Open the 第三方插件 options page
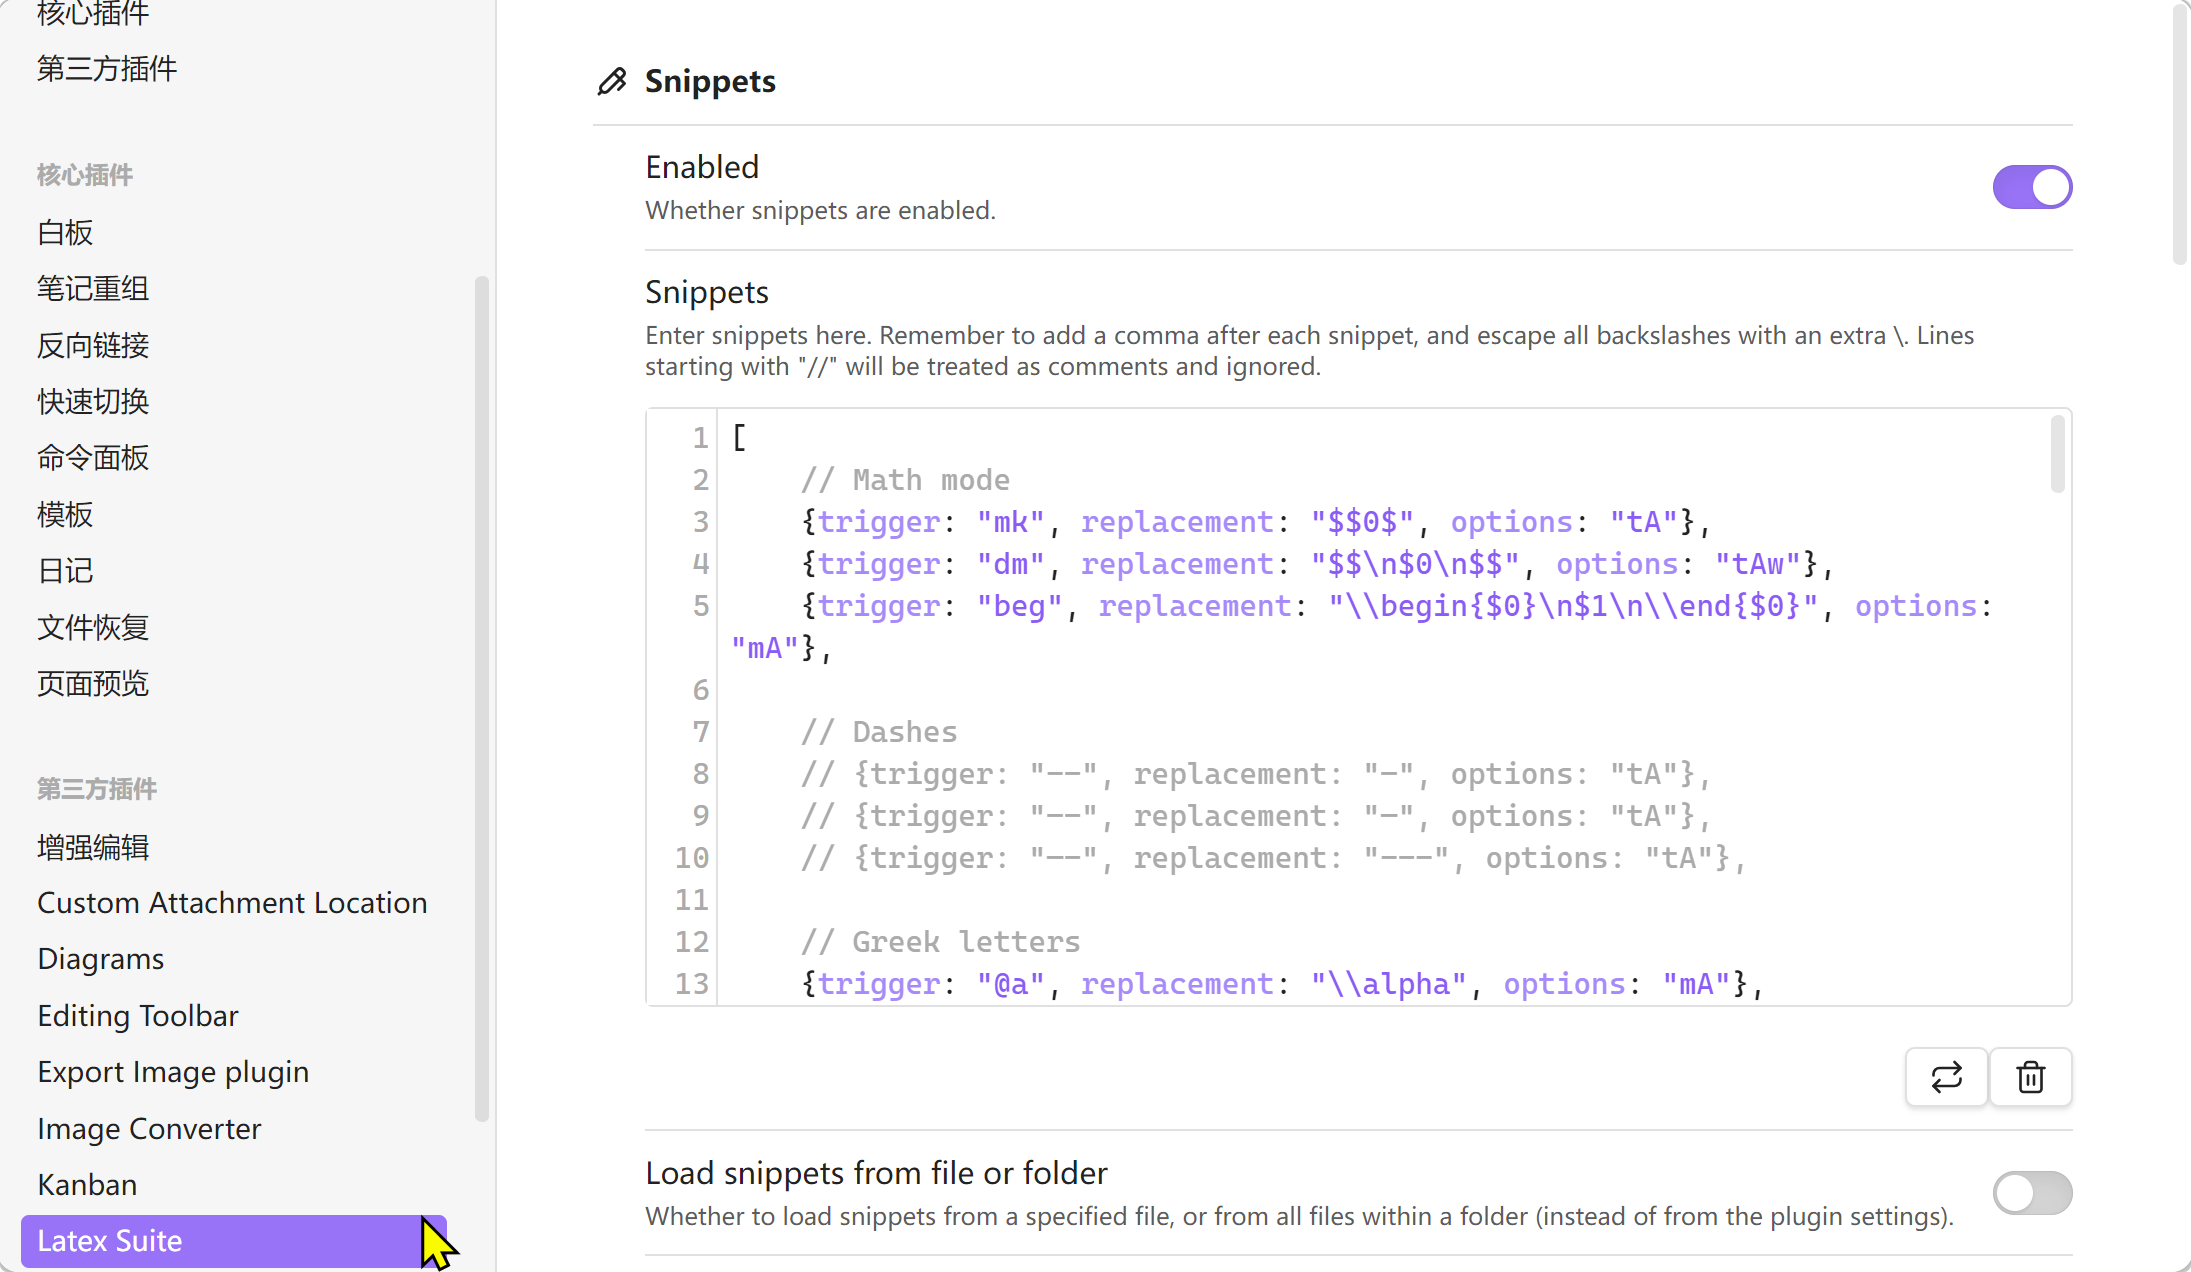Screen dimensions: 2191x1272 click(107, 68)
